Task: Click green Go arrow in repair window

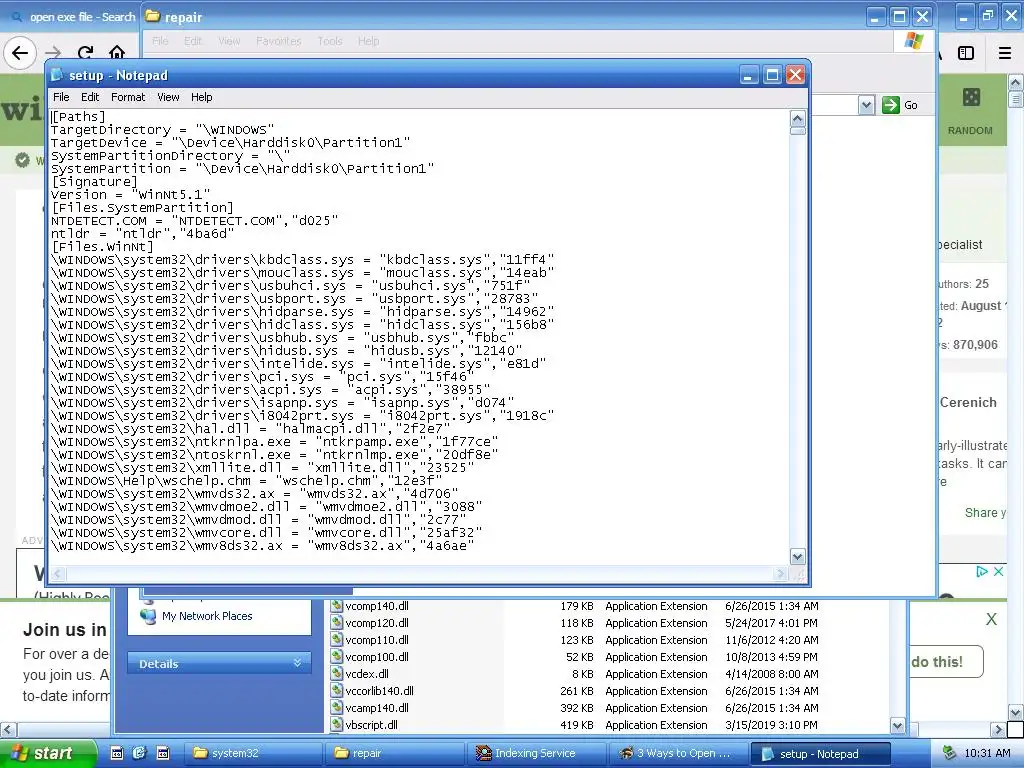Action: [x=891, y=105]
